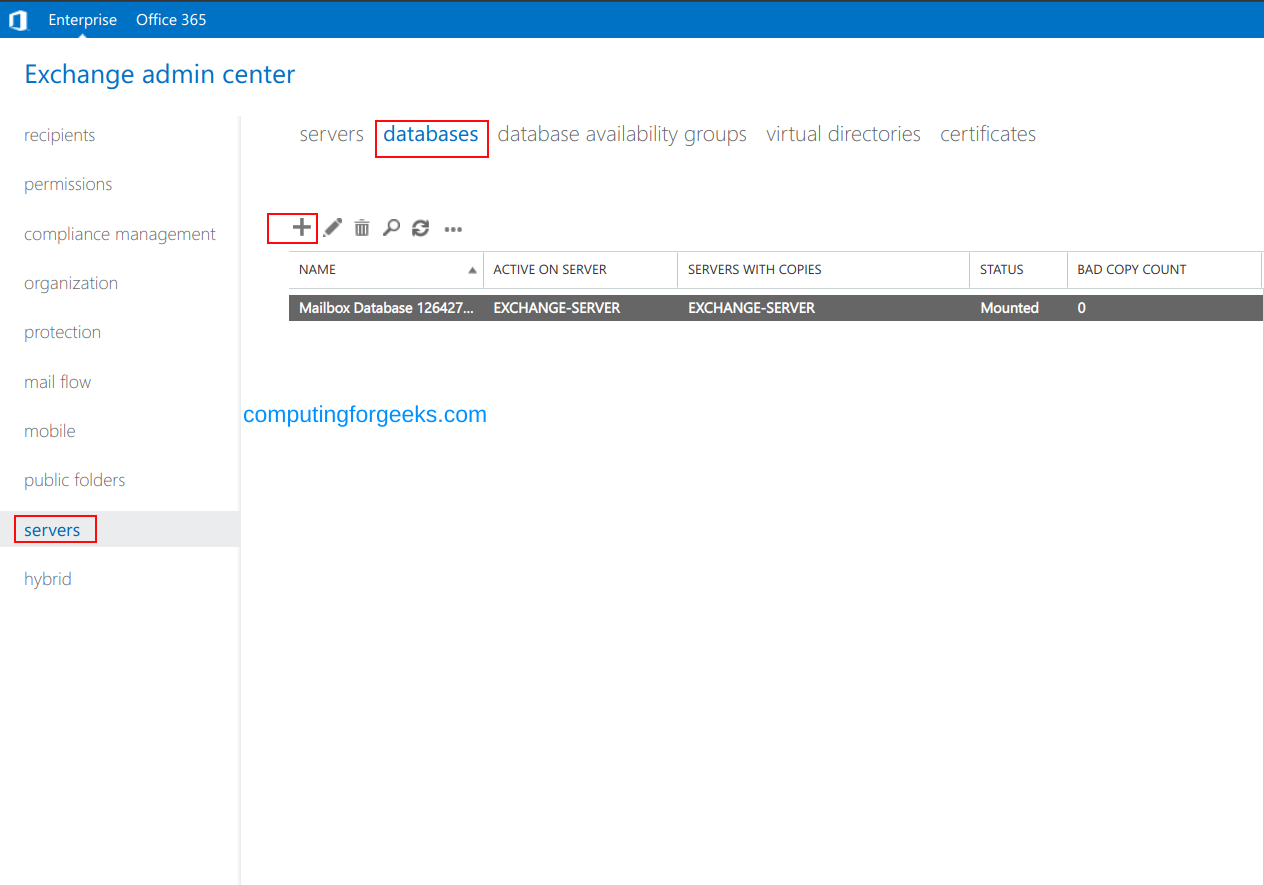Viewport: 1264px width, 885px height.
Task: Click the Office logo in the top bar
Action: [18, 19]
